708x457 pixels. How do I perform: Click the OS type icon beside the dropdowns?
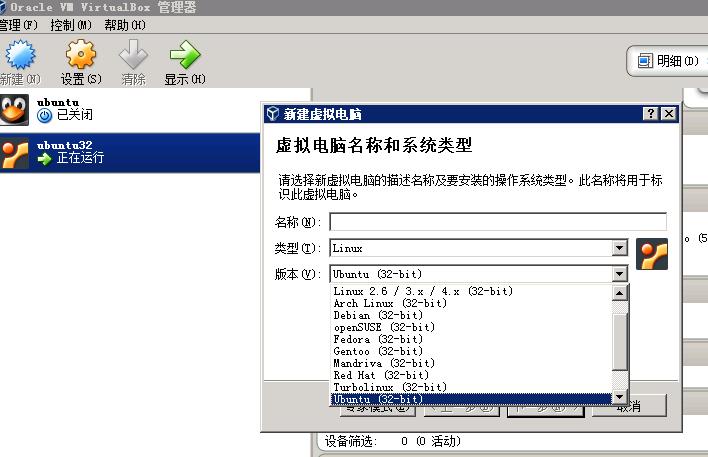pos(652,256)
